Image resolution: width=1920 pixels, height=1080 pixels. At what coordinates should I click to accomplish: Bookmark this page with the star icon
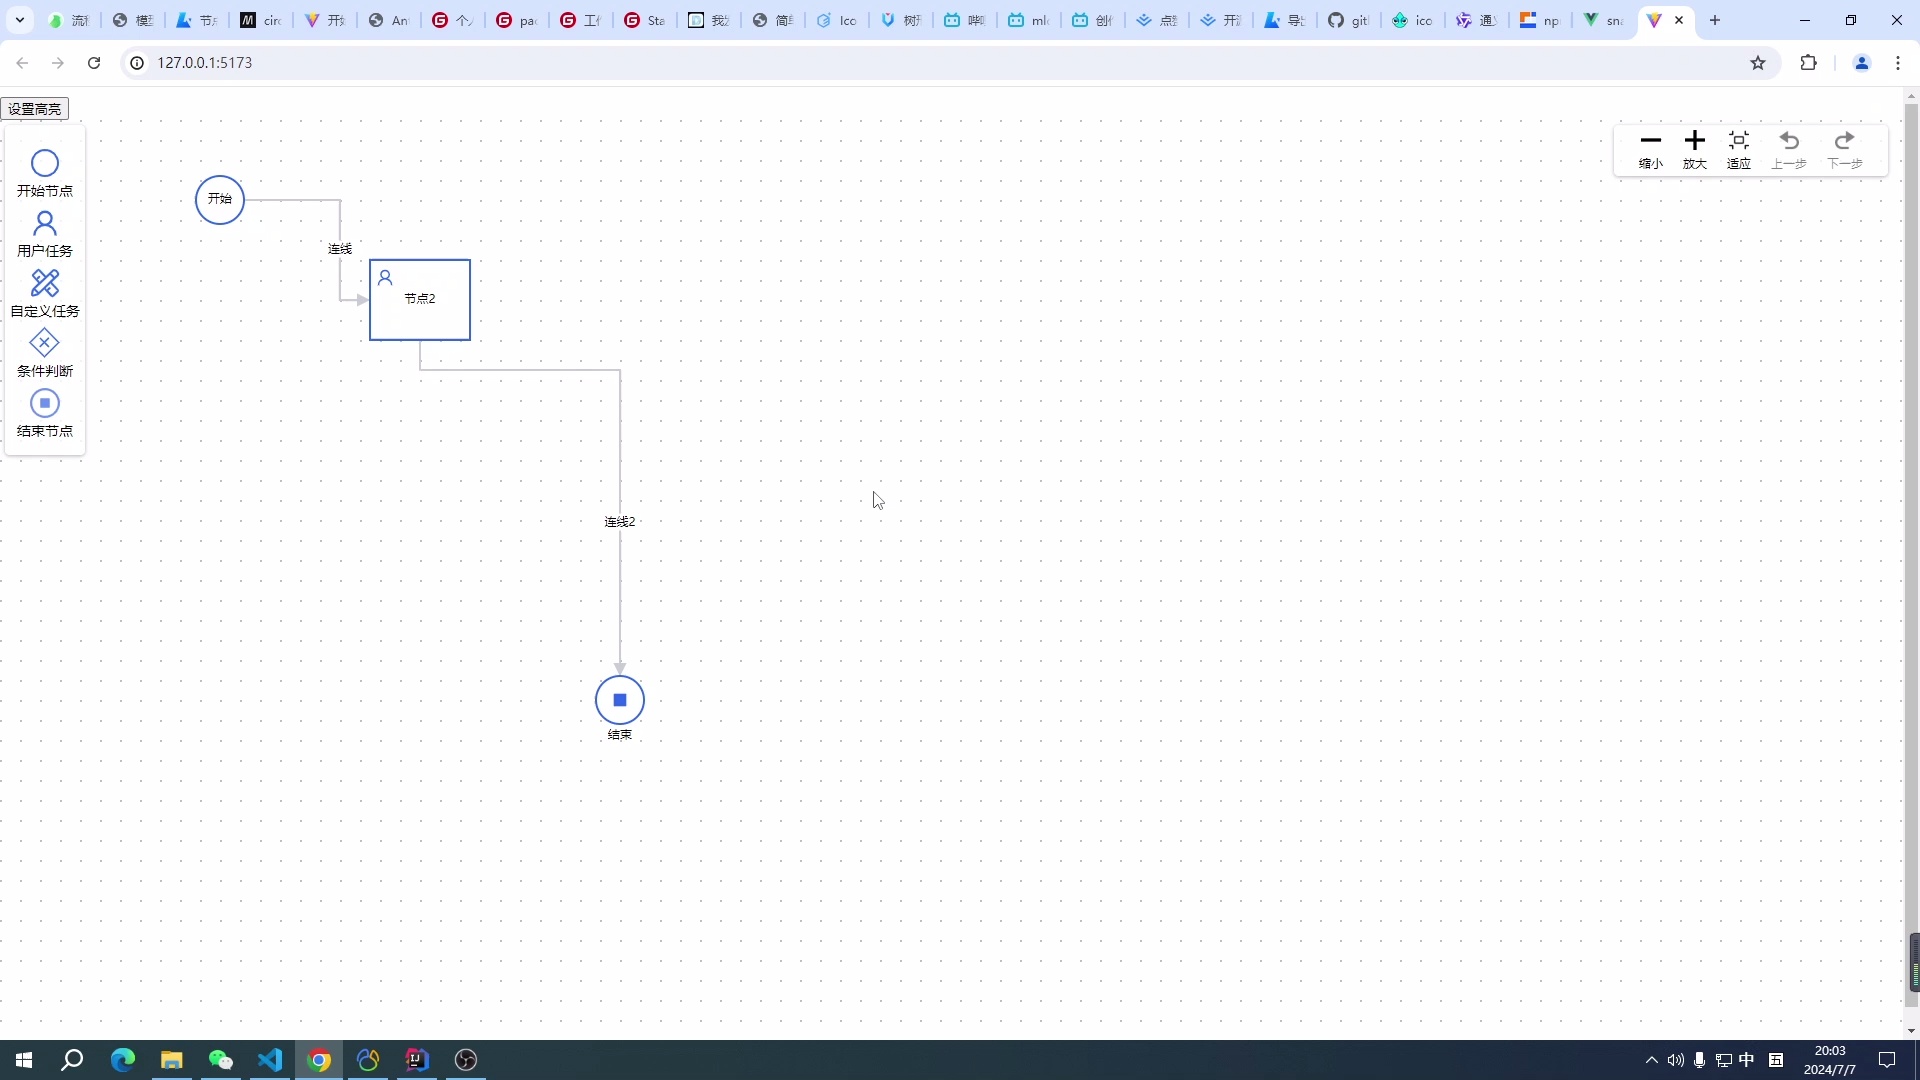(1758, 63)
